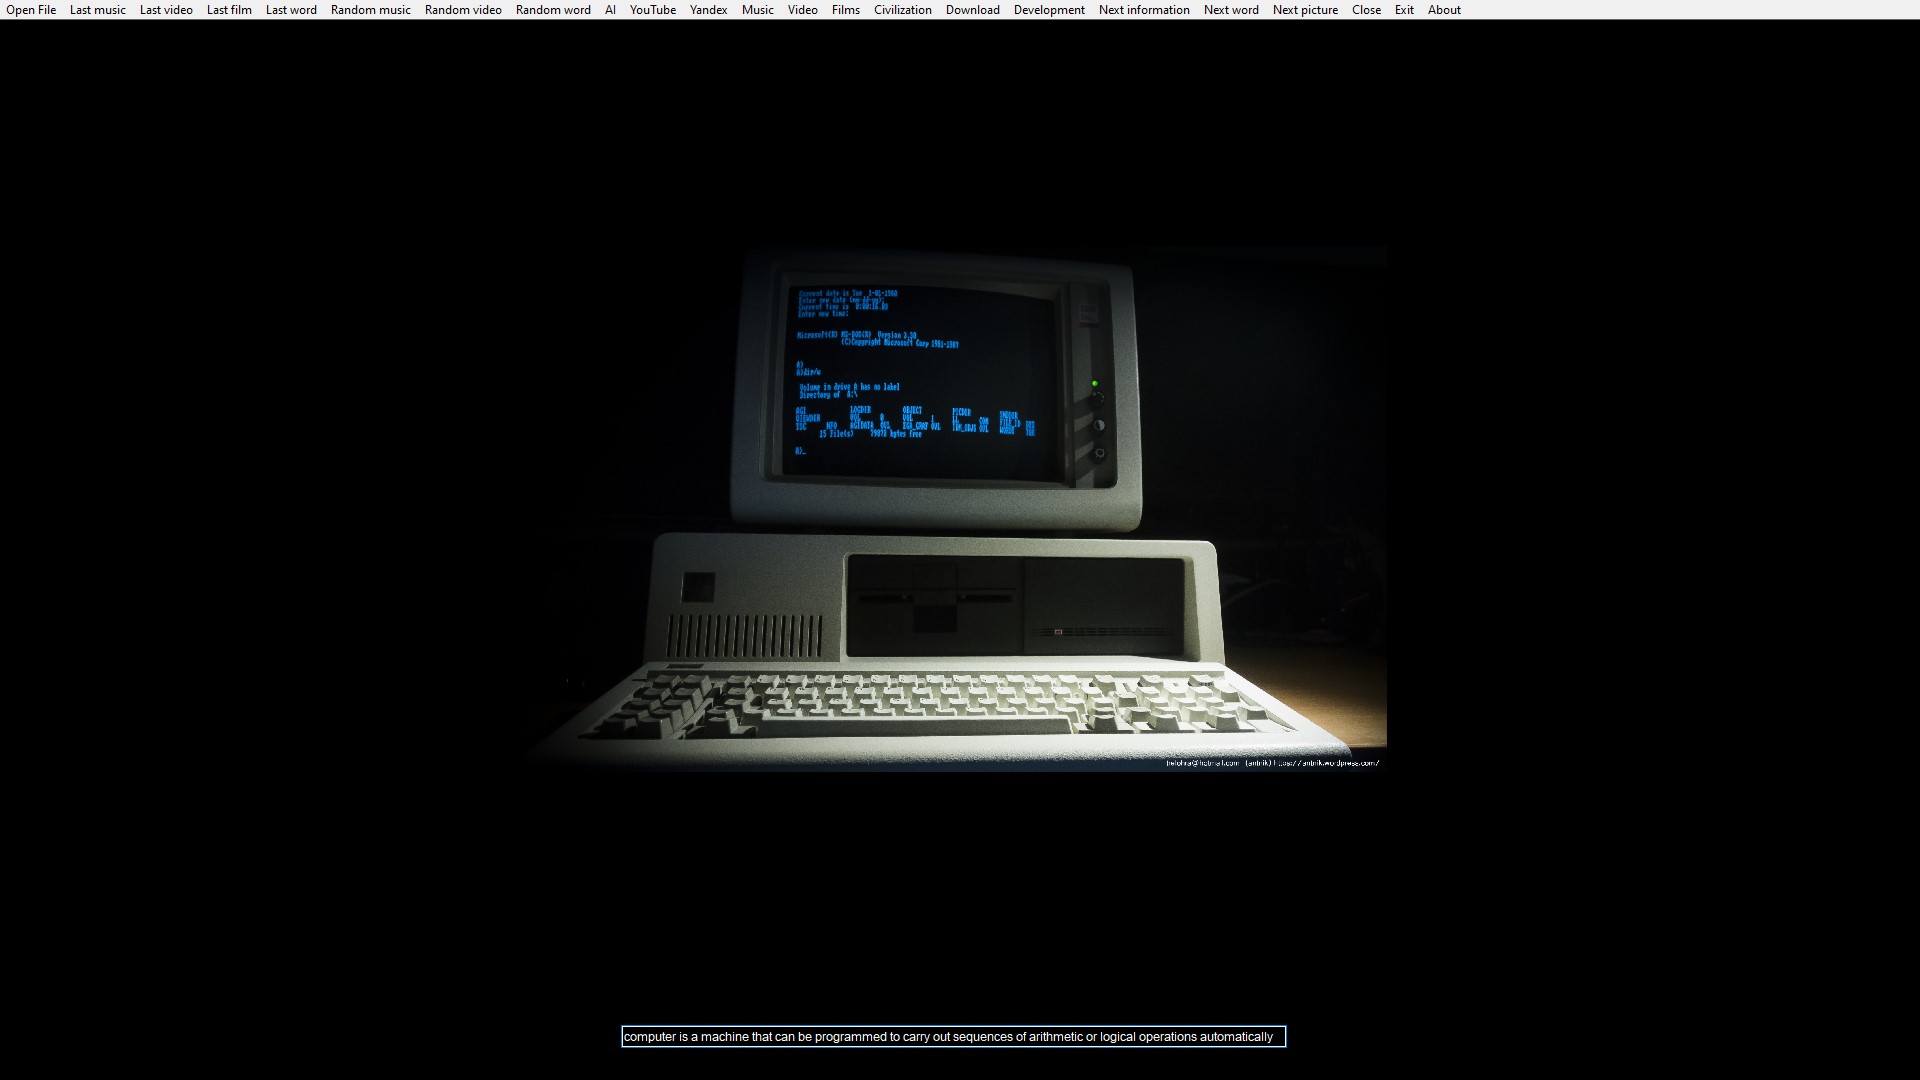Open the AI menu

pos(610,10)
